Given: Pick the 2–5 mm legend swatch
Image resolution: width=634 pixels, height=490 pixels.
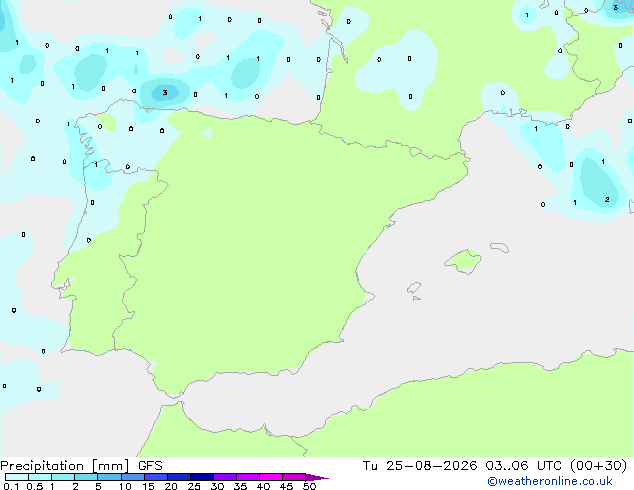Looking at the screenshot, I should tap(86, 477).
